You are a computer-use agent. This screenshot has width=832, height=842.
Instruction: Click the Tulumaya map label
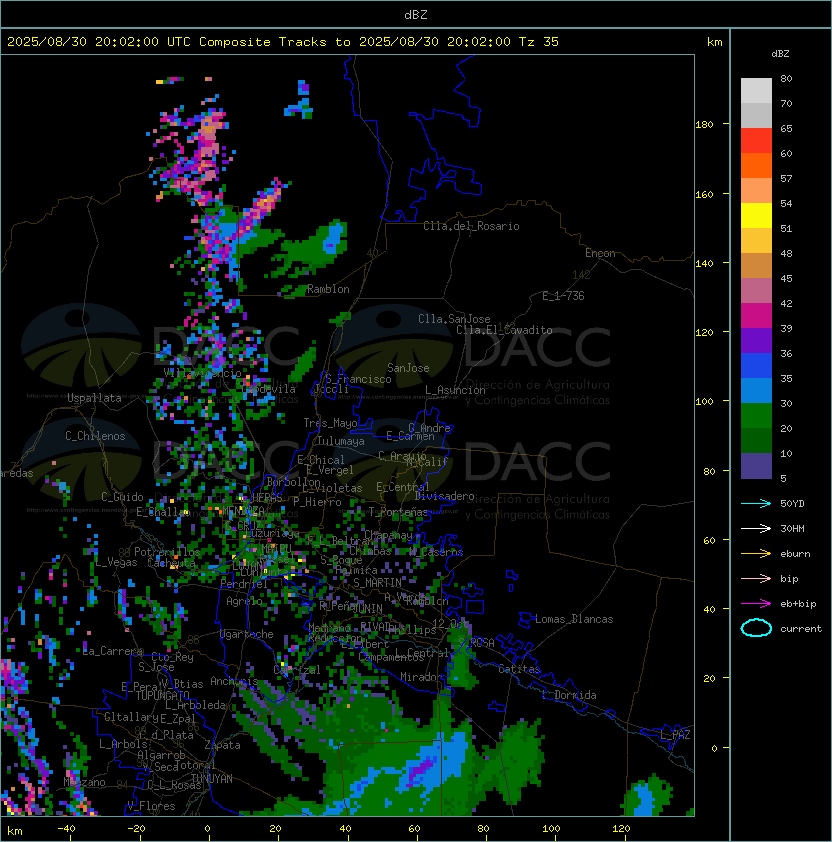(x=341, y=441)
